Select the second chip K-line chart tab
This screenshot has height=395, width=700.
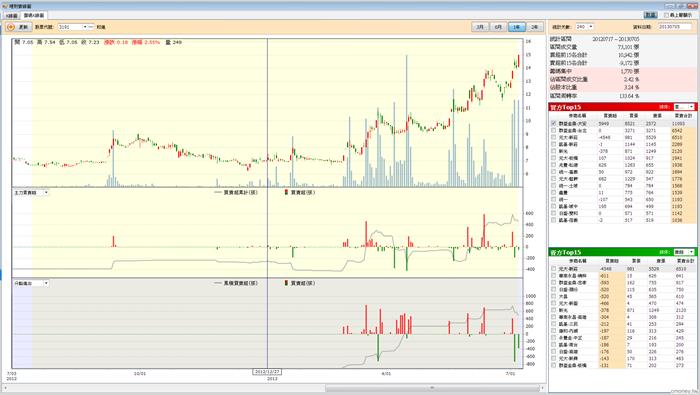tap(34, 15)
